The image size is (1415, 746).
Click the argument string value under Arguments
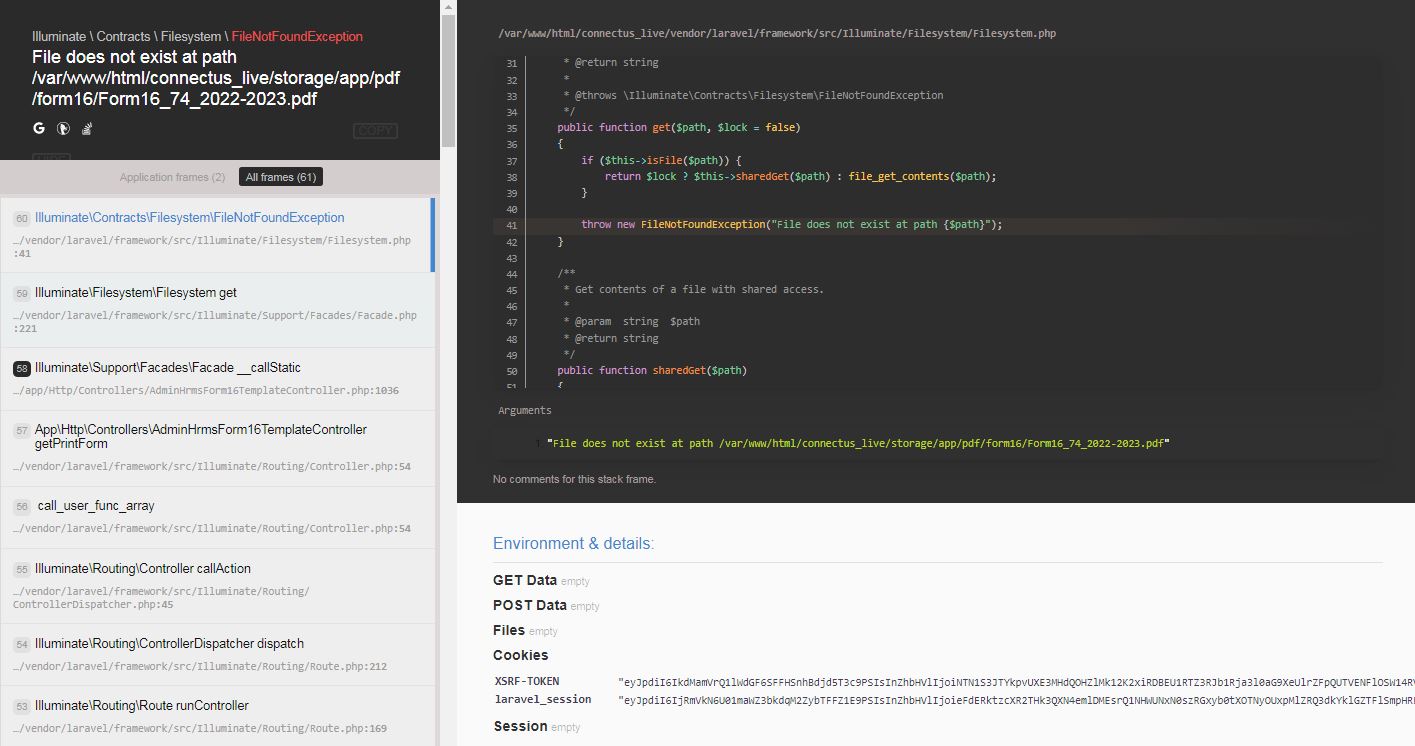point(858,443)
